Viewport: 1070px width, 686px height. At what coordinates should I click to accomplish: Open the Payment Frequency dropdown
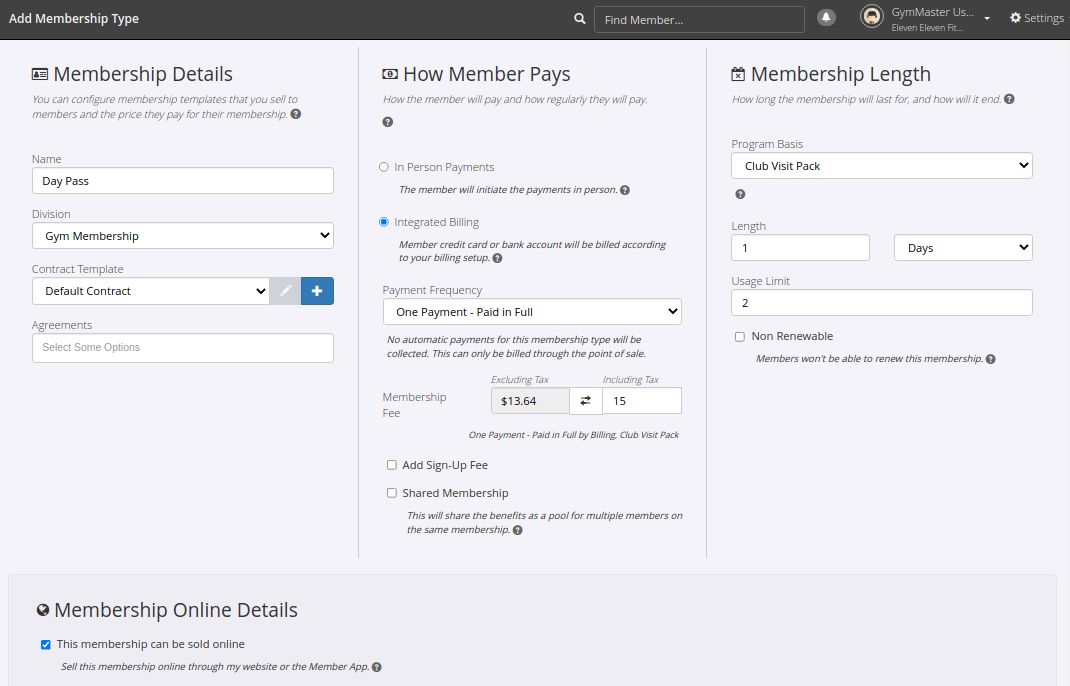click(532, 311)
